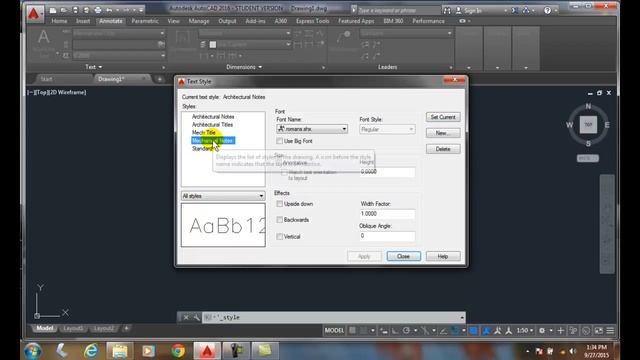Select Architectural Titles in the styles list
The width and height of the screenshot is (640, 360).
pyautogui.click(x=212, y=125)
